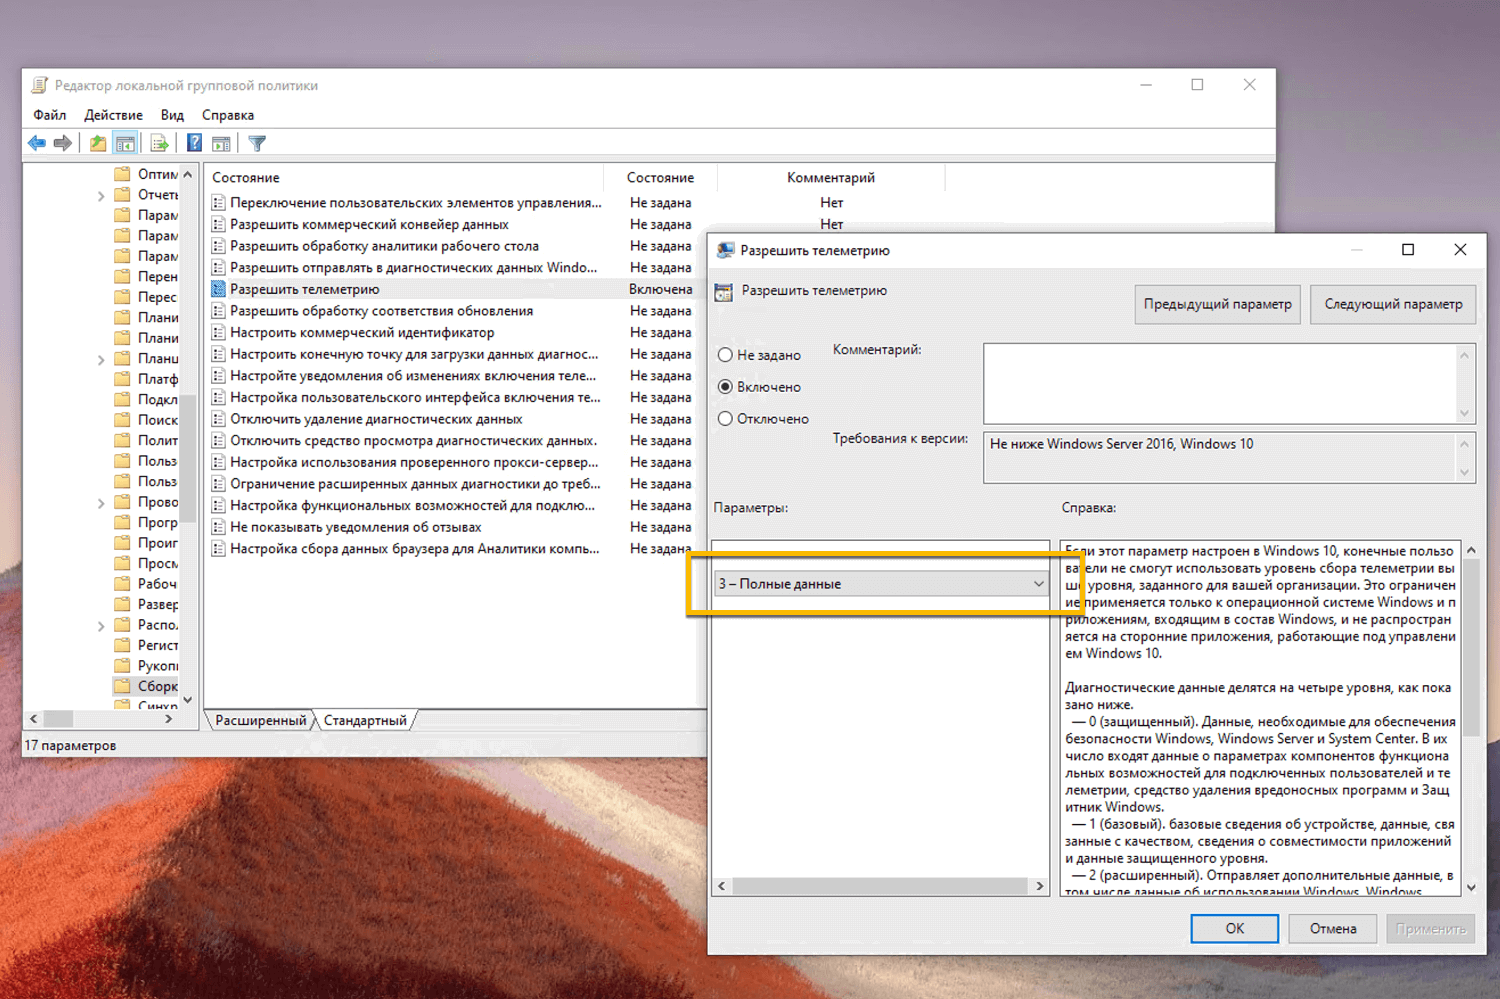Viewport: 1500px width, 999px height.
Task: Open the Filter toolbar icon
Action: pyautogui.click(x=257, y=142)
